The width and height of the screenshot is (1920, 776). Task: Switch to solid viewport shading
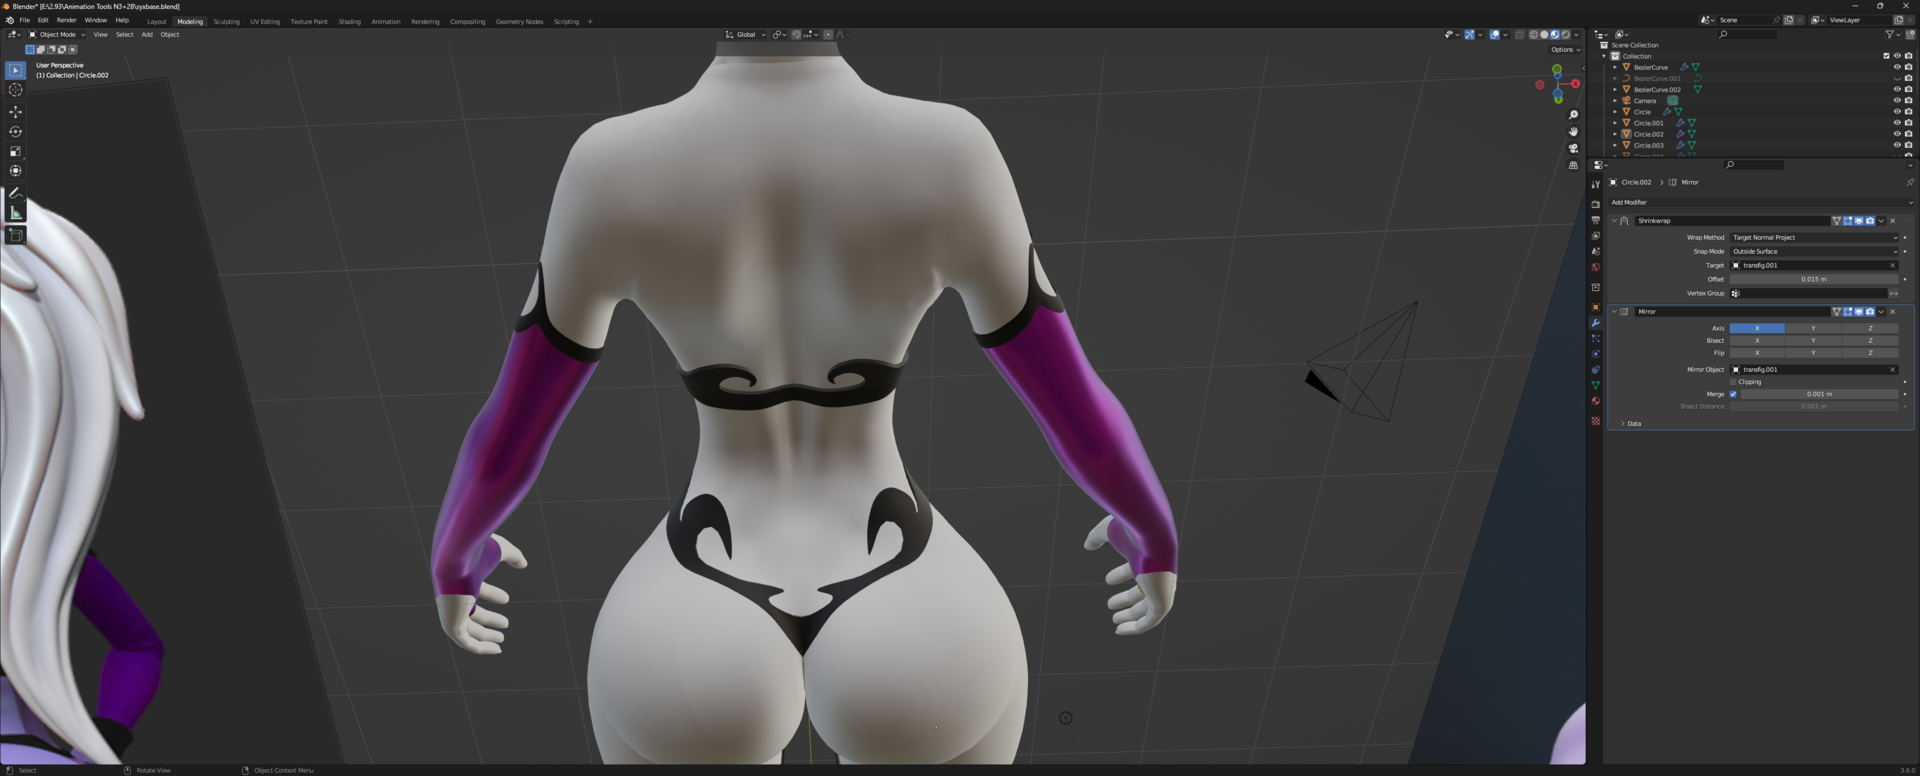click(x=1544, y=34)
